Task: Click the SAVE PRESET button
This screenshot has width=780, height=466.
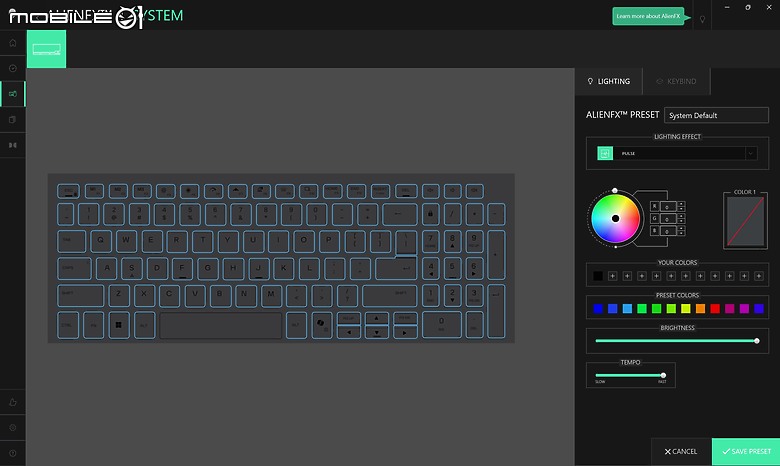Action: tap(746, 452)
